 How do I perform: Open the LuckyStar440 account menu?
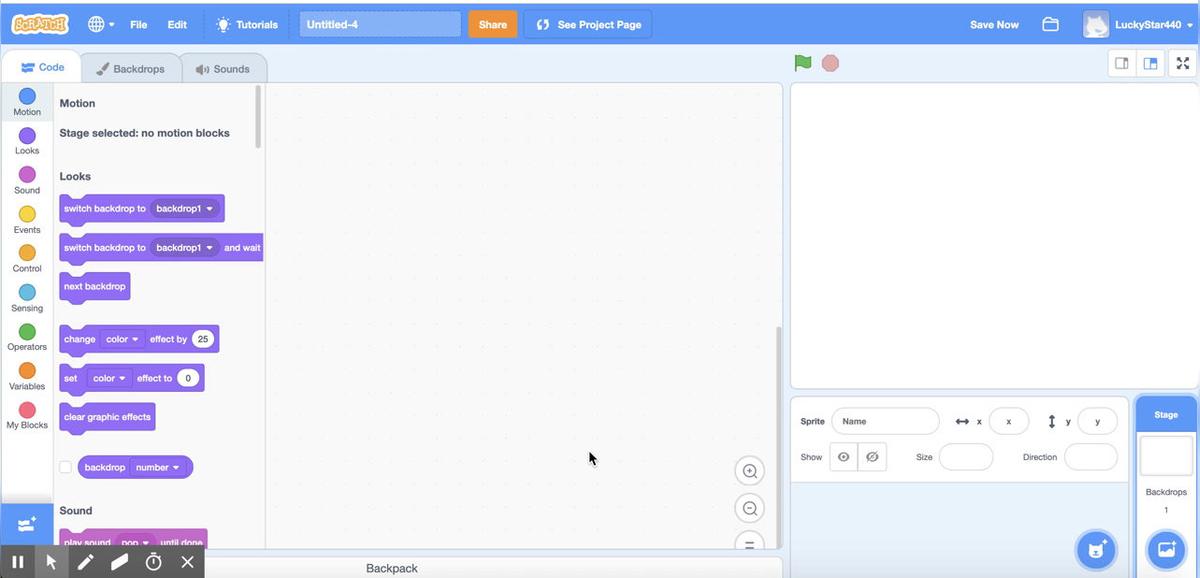(x=1138, y=24)
